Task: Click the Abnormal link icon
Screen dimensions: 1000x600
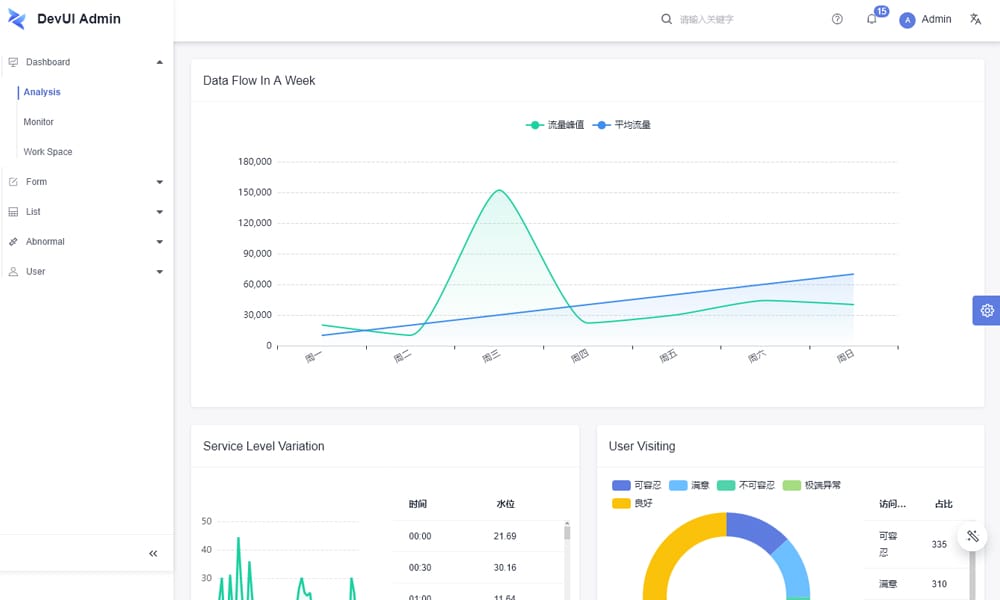Action: [x=13, y=242]
